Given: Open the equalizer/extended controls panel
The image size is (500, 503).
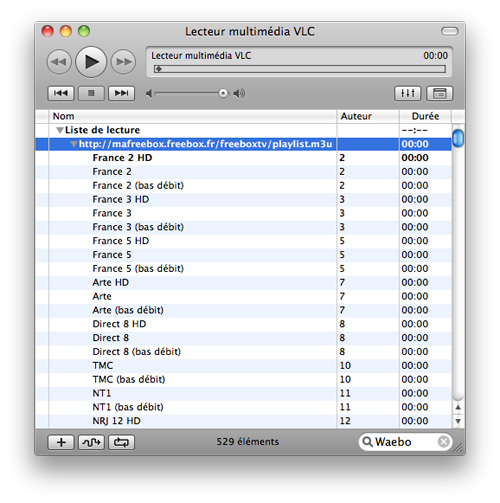Looking at the screenshot, I should [x=408, y=93].
